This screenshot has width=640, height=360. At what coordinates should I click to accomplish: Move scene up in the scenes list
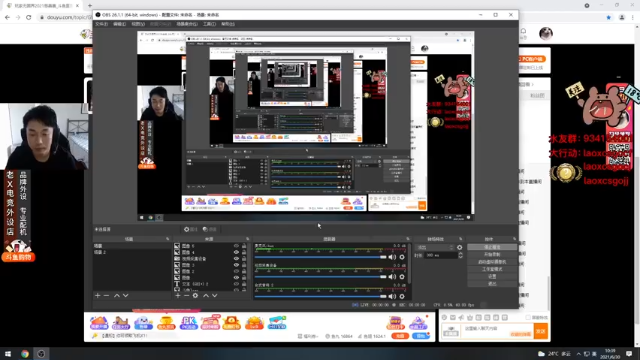(x=117, y=296)
